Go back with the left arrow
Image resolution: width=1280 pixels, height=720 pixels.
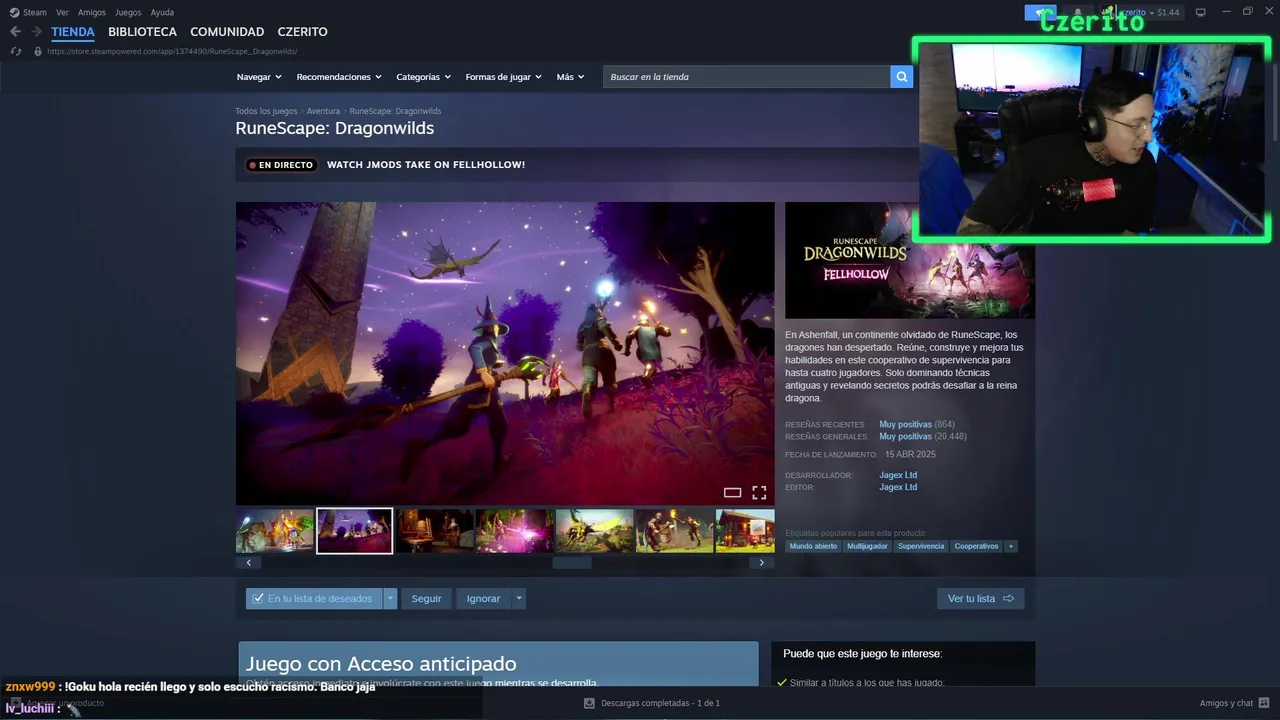[15, 32]
